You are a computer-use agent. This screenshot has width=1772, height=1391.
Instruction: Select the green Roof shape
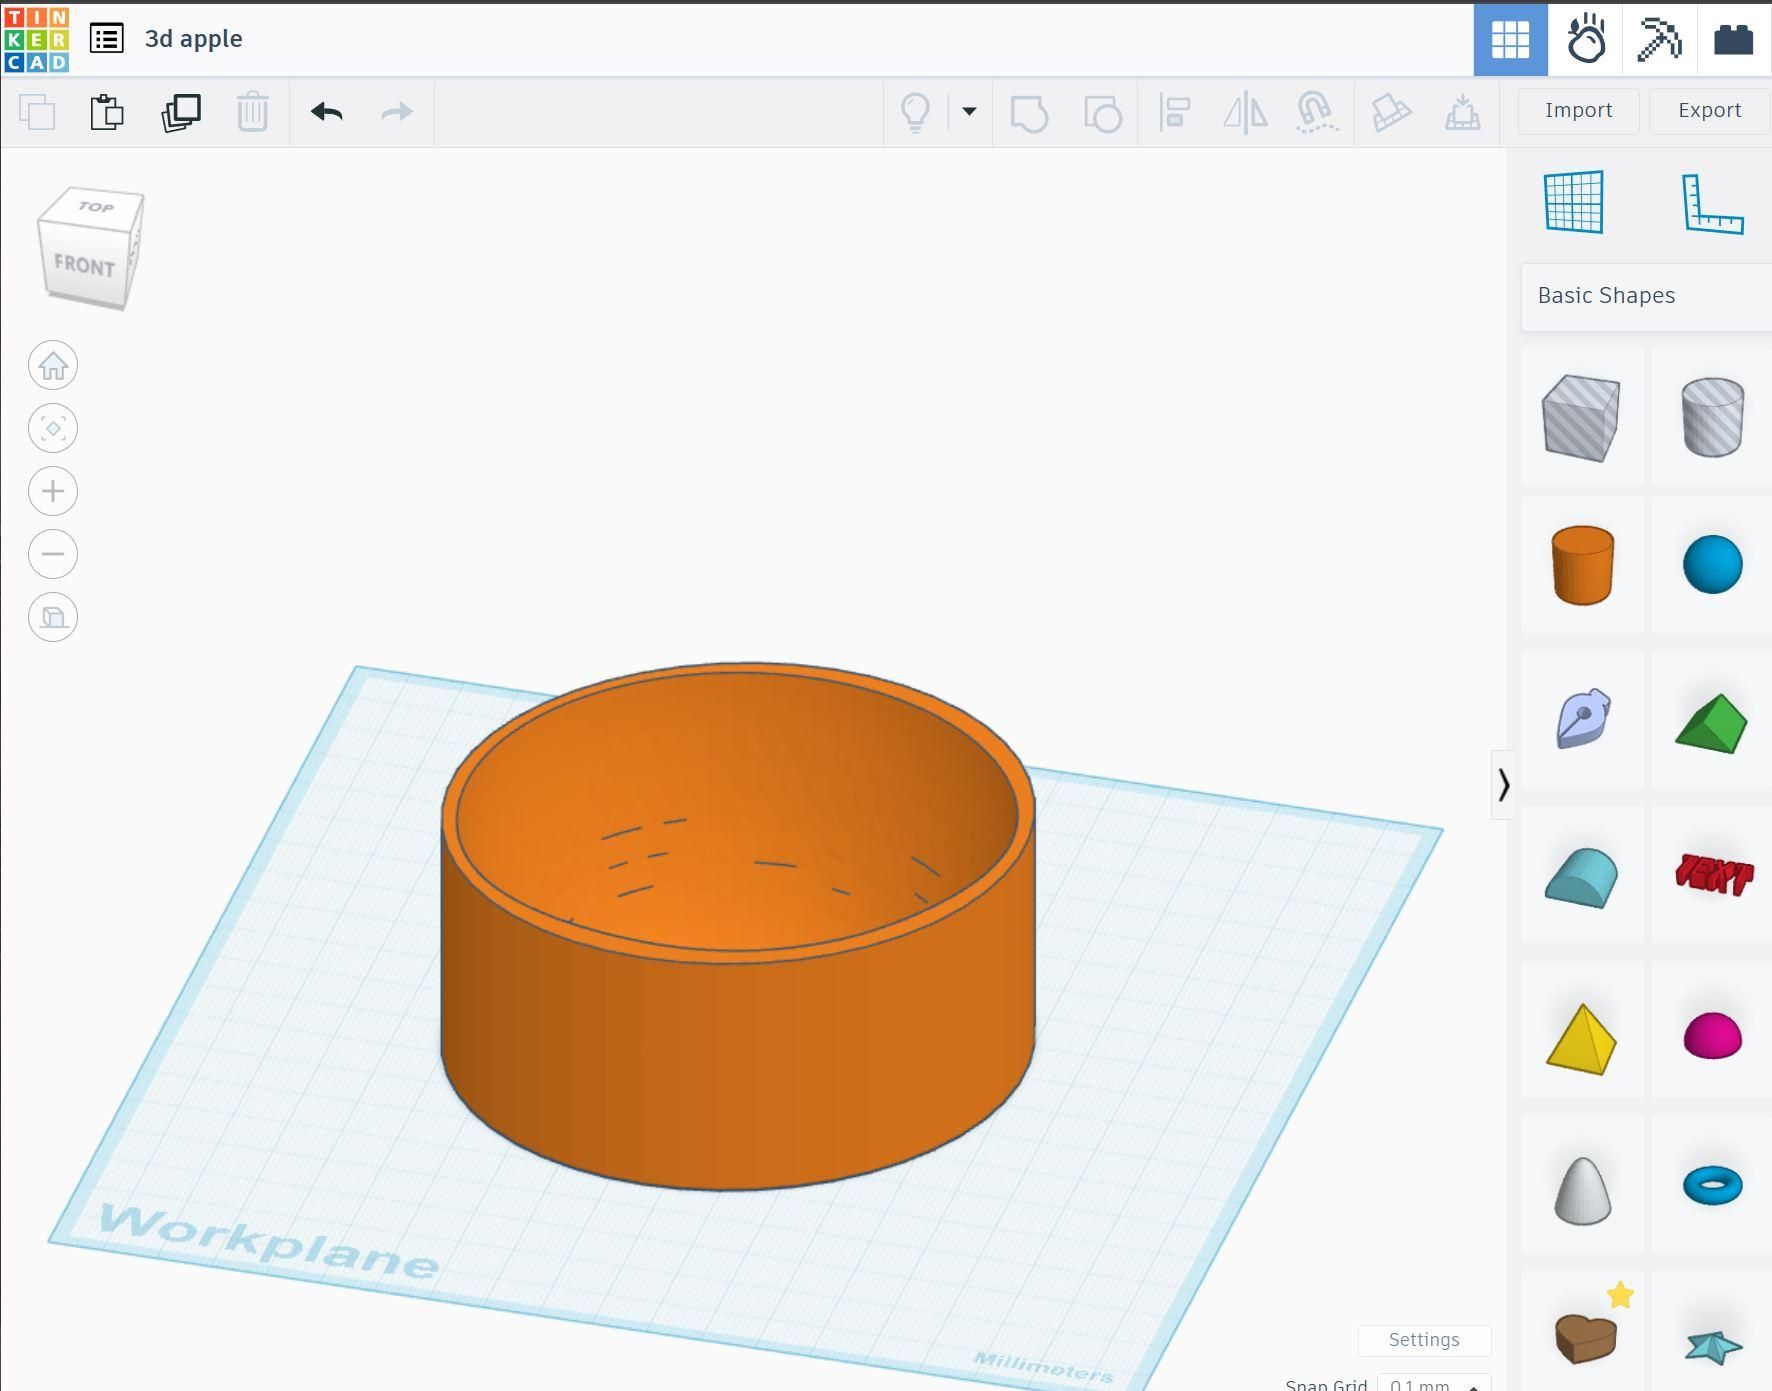click(1712, 723)
